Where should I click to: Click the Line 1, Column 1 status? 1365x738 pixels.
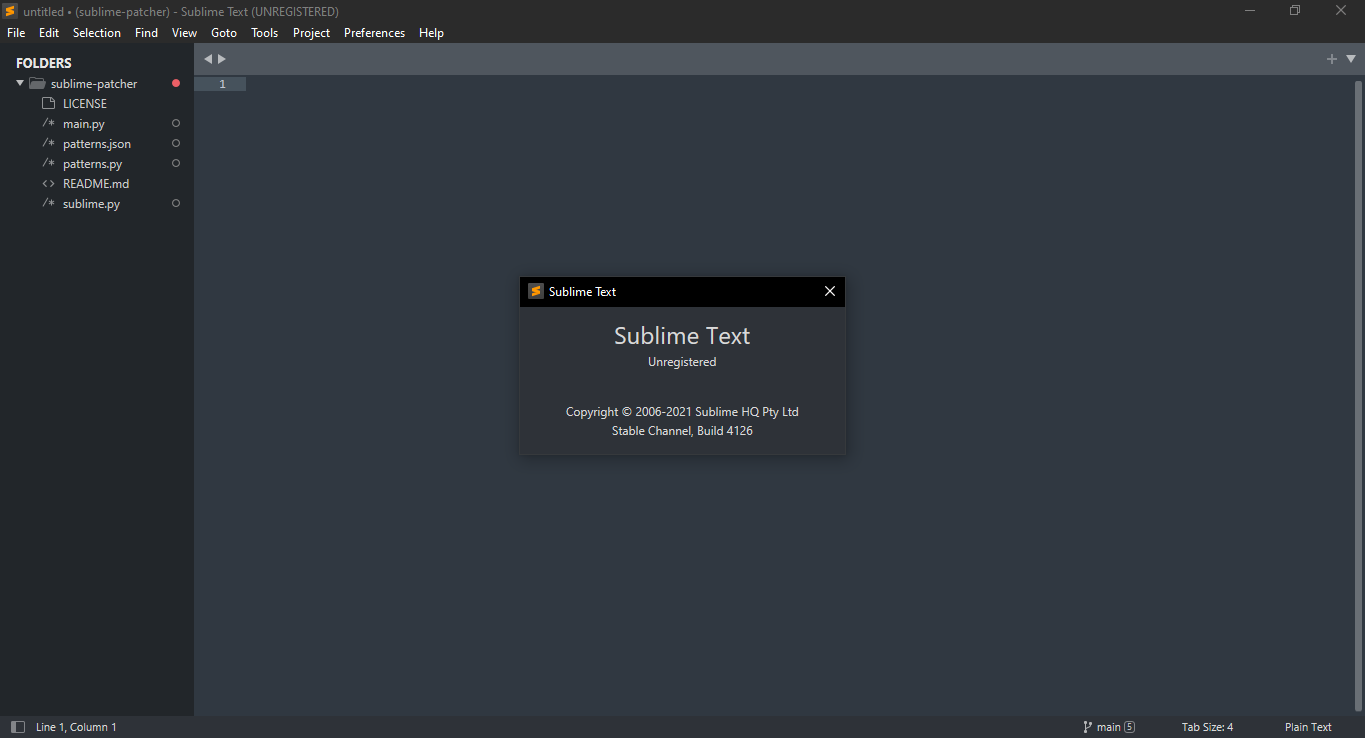click(76, 727)
